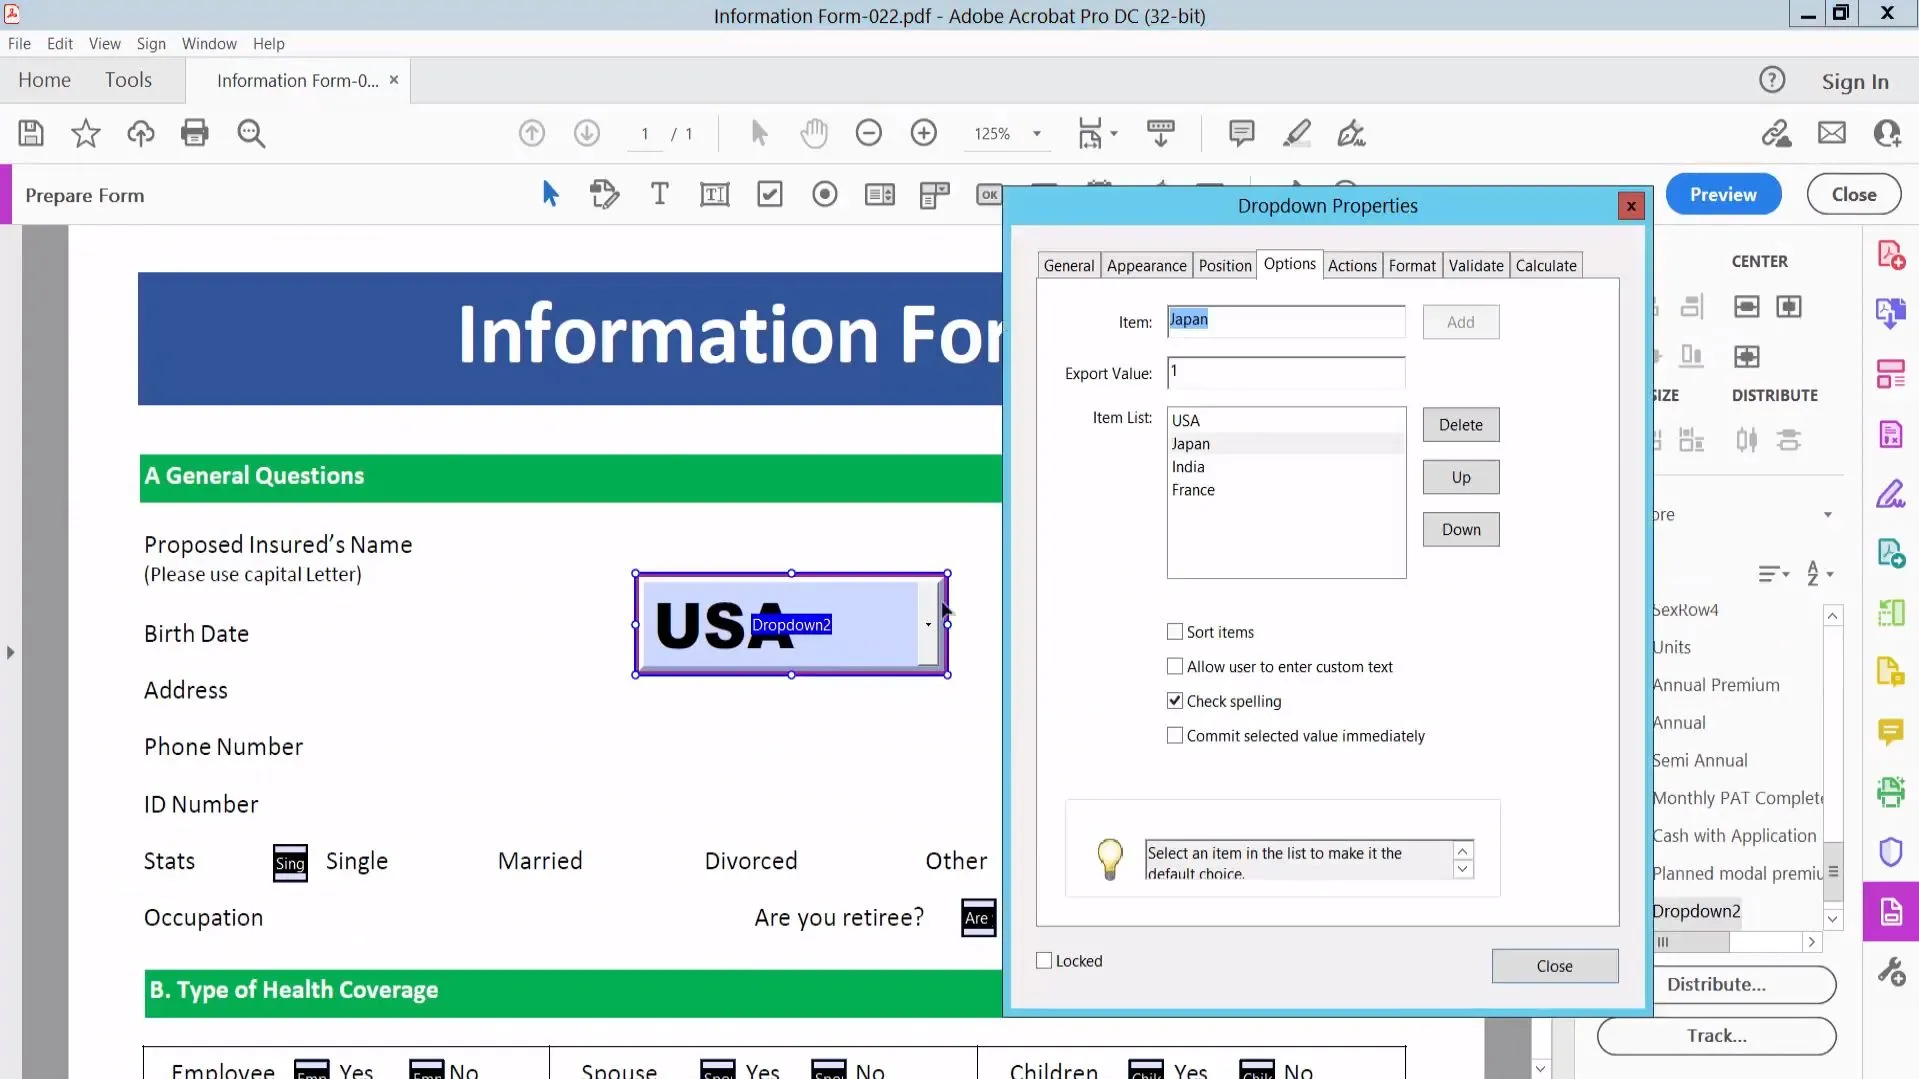Open the Sign document pen icon
The image size is (1919, 1079).
pyautogui.click(x=1351, y=133)
